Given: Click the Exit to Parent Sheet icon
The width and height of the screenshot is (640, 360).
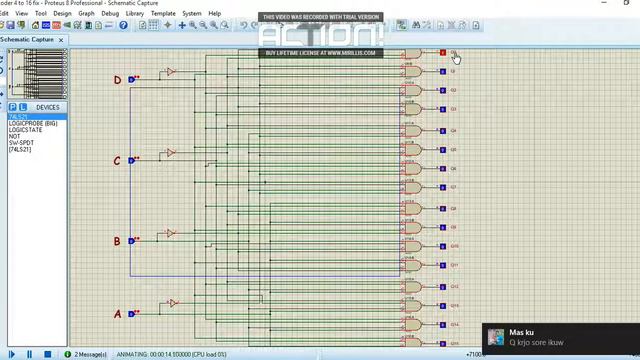Looking at the screenshot, I should click(462, 25).
